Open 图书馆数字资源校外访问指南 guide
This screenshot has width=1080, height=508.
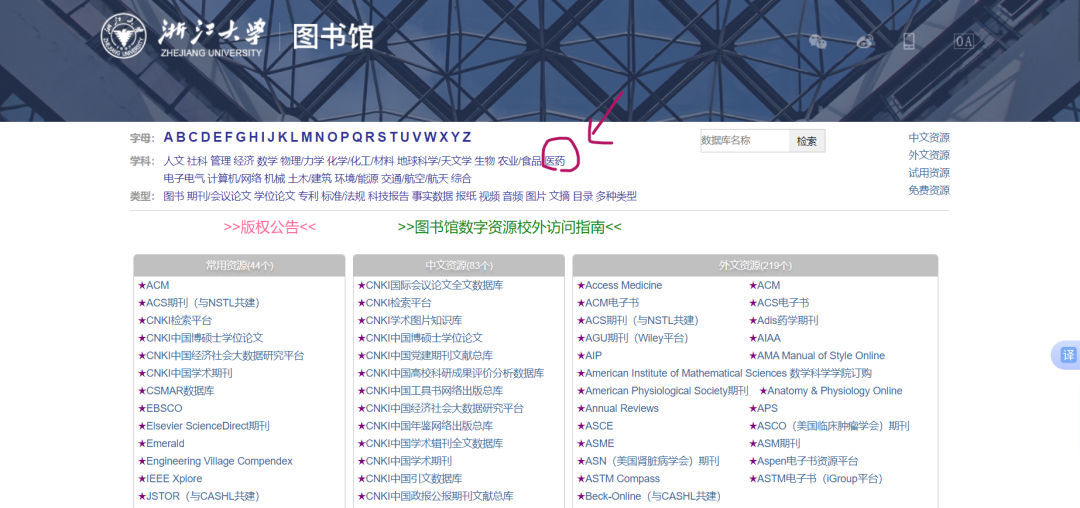point(509,227)
